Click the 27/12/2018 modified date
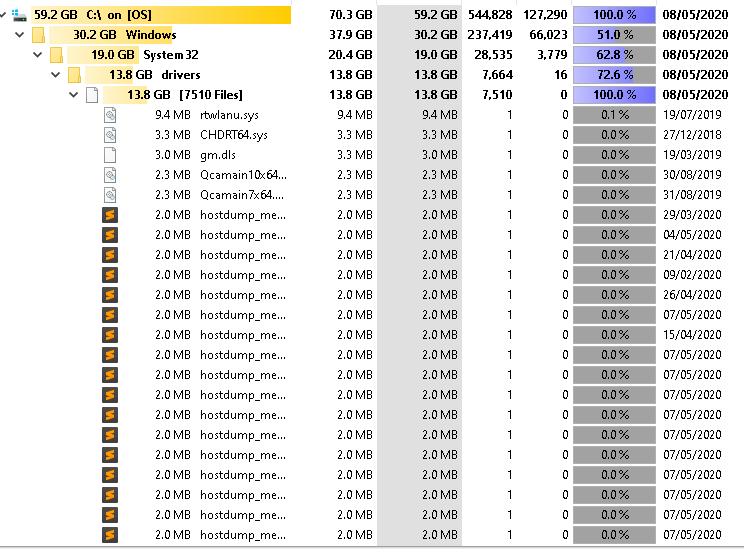Image resolution: width=744 pixels, height=549 pixels. click(x=692, y=135)
